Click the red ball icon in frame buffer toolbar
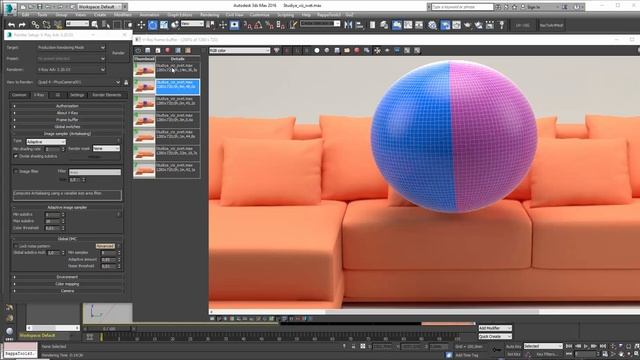 point(357,50)
